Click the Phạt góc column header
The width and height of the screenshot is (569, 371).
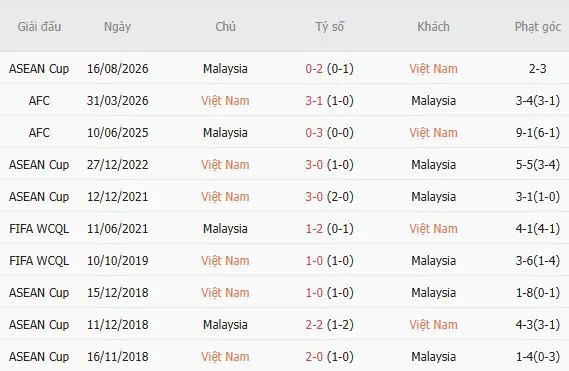tap(537, 27)
